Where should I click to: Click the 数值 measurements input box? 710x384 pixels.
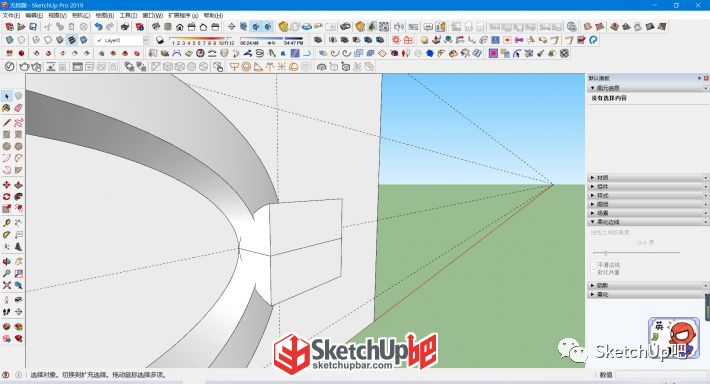pyautogui.click(x=662, y=375)
